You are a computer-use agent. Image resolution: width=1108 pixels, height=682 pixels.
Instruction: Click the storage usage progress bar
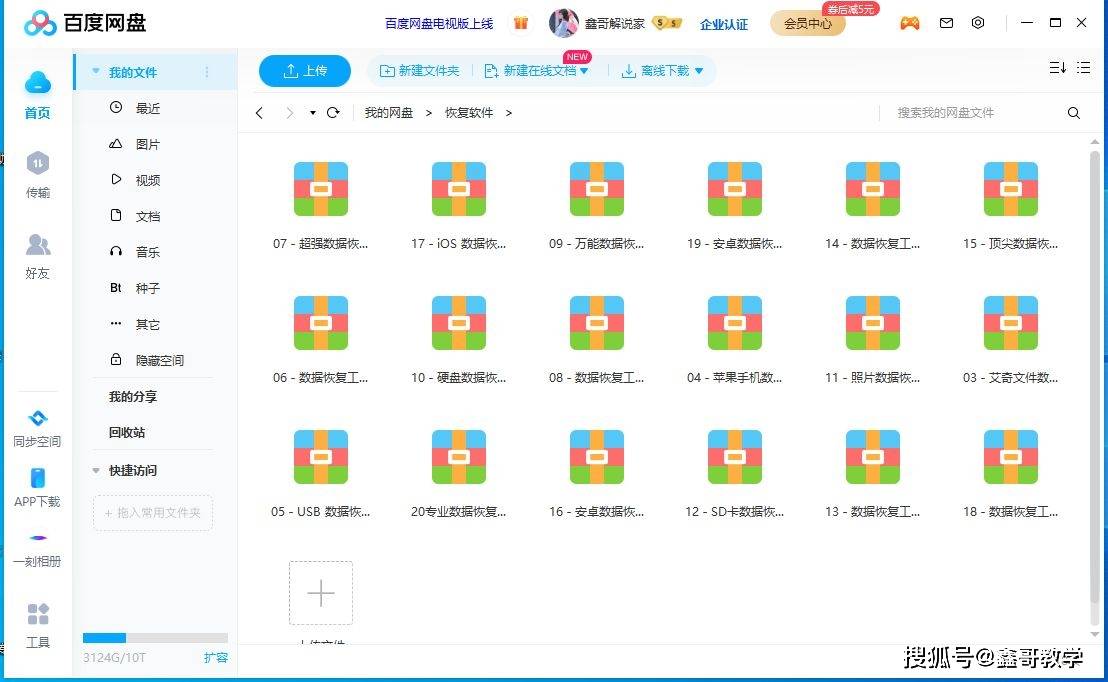tap(155, 637)
